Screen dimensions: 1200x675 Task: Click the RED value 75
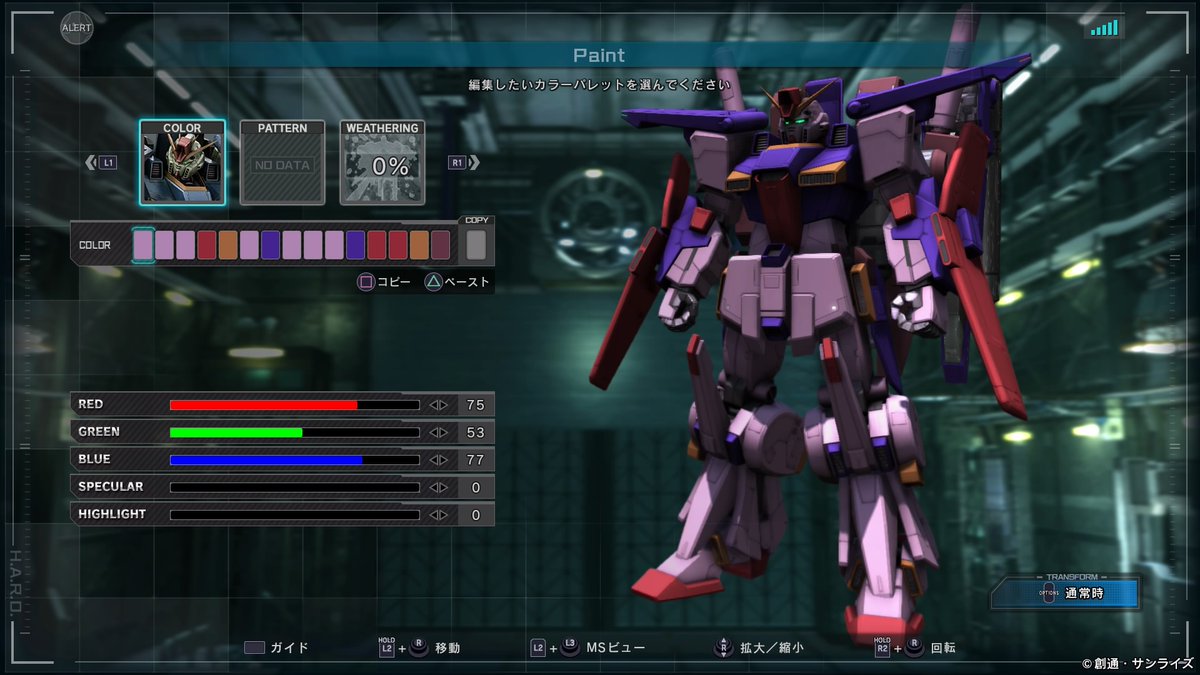tap(475, 405)
